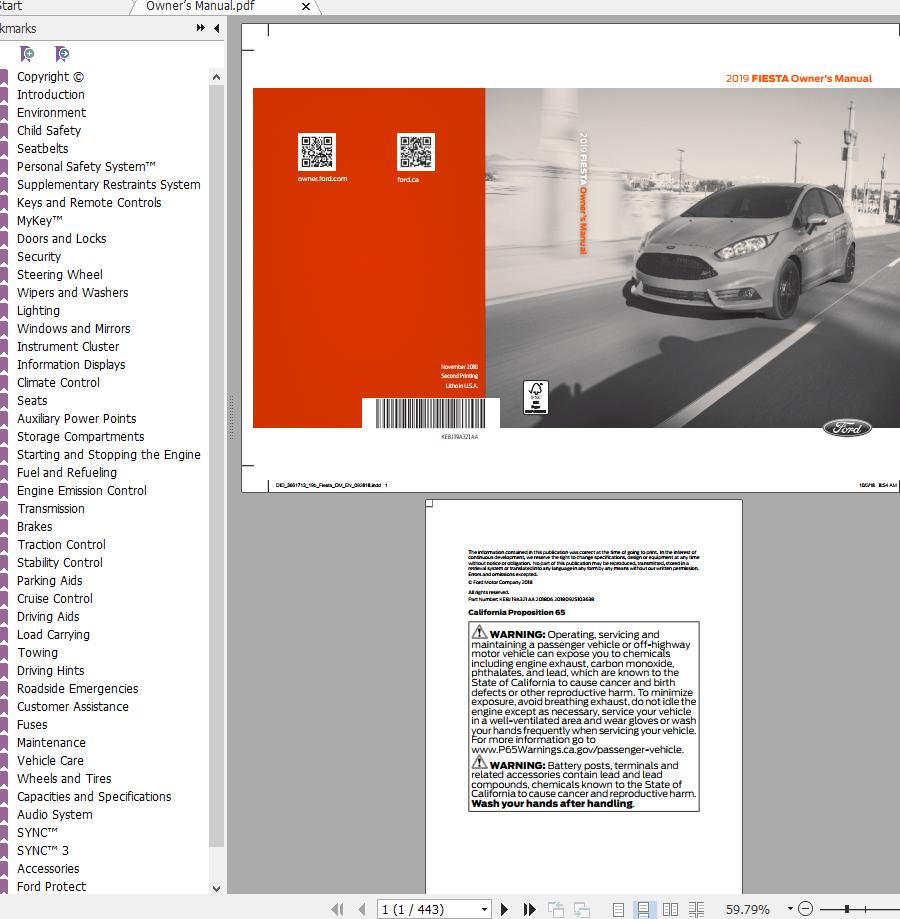Click the bookmarks scrollbar down arrow

[x=216, y=888]
